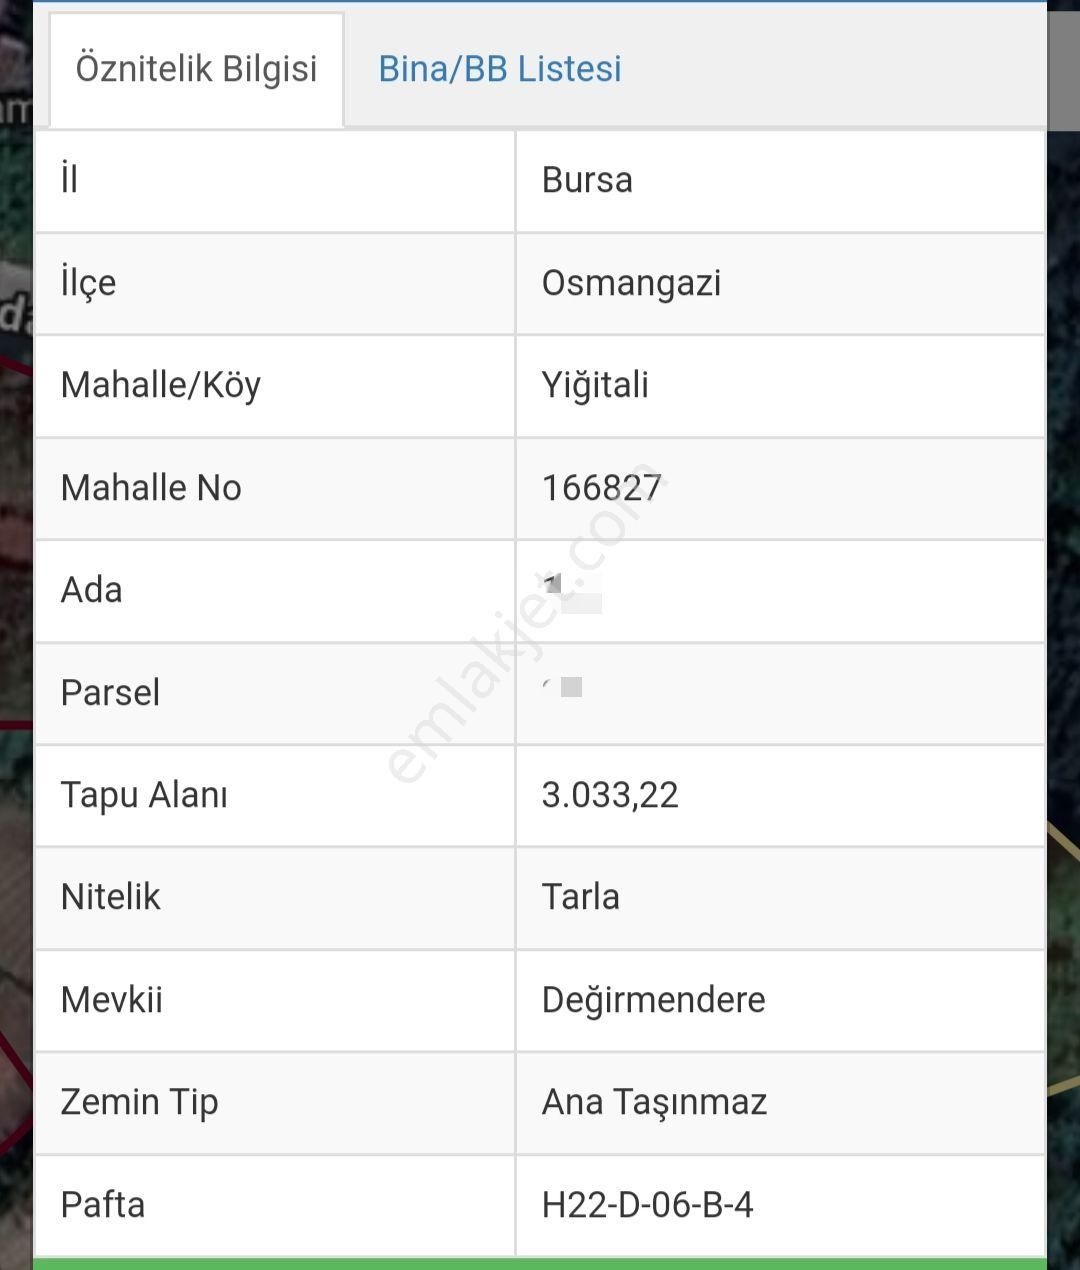The width and height of the screenshot is (1080, 1270).
Task: Click the Bursa province value
Action: [x=585, y=181]
